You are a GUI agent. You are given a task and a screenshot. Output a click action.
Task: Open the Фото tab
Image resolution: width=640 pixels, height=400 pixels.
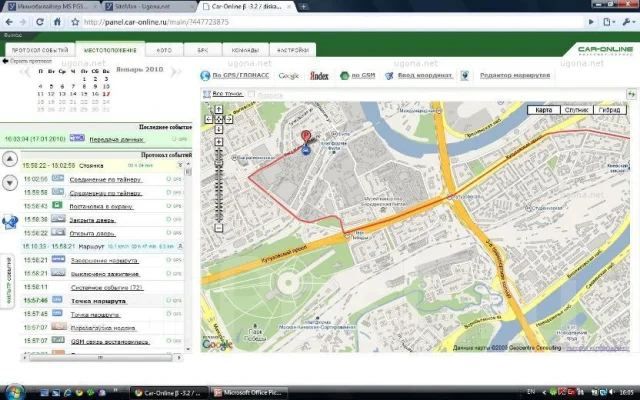coord(164,50)
